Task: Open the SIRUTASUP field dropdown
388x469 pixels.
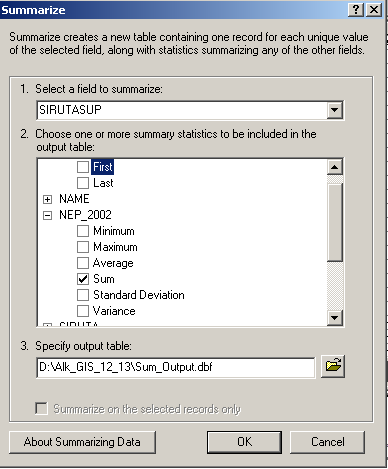Action: coord(334,110)
